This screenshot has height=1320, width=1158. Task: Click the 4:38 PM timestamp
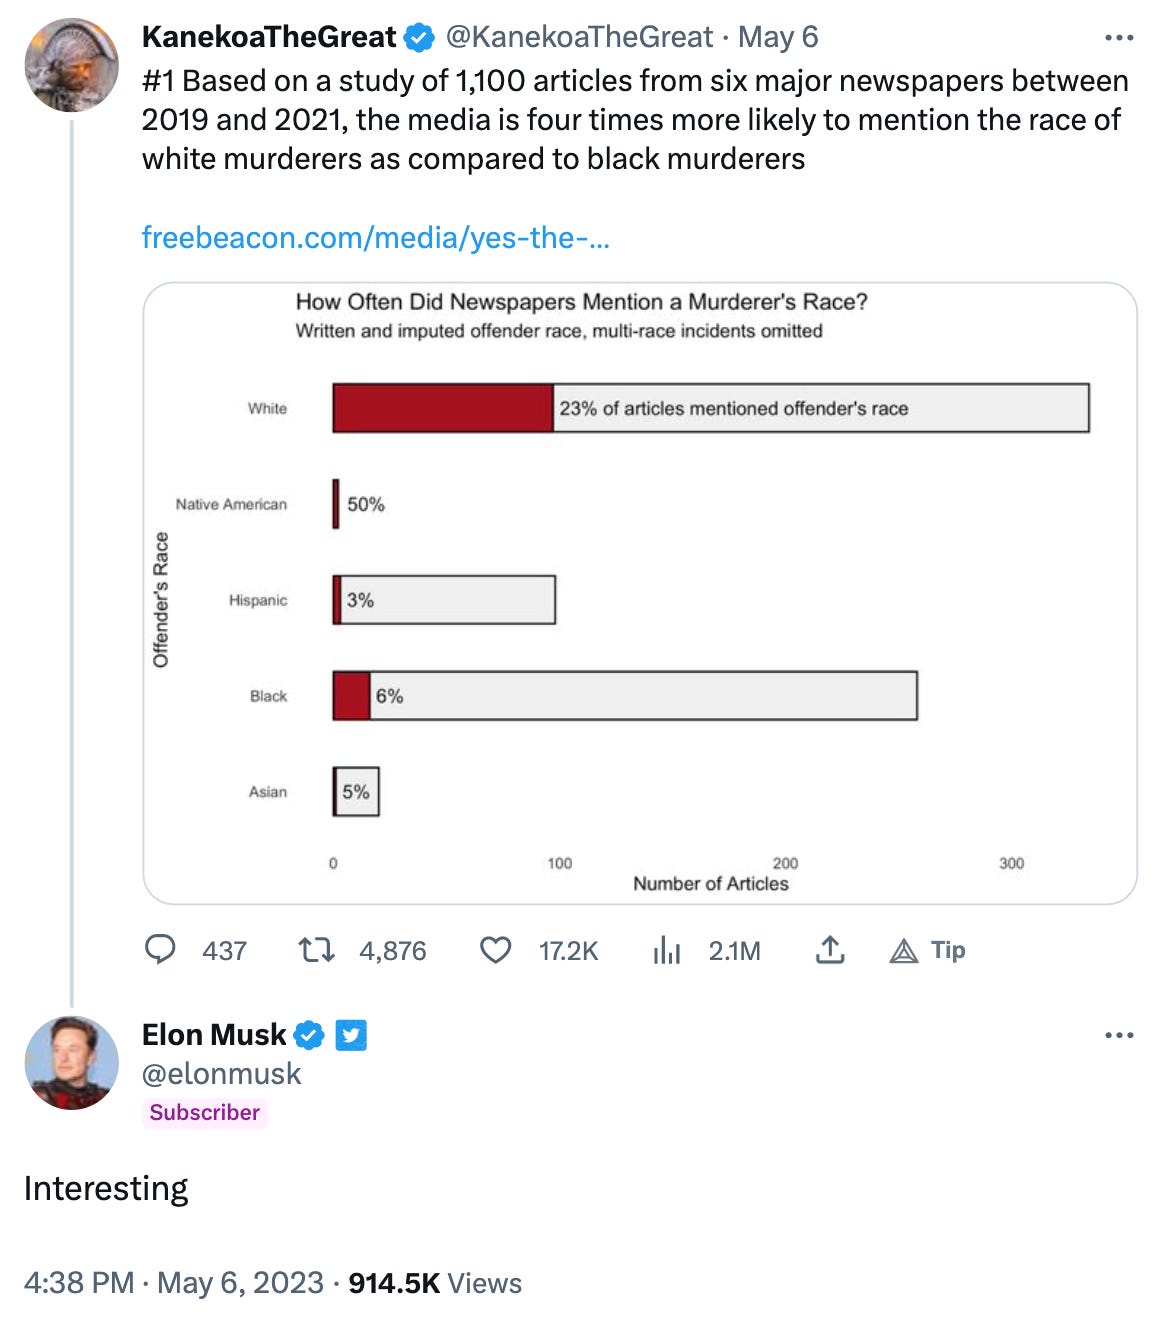[79, 1283]
